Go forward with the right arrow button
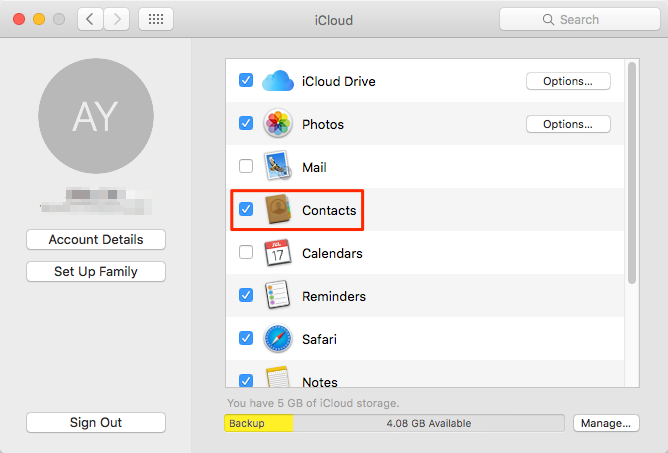This screenshot has height=453, width=668. pos(116,19)
